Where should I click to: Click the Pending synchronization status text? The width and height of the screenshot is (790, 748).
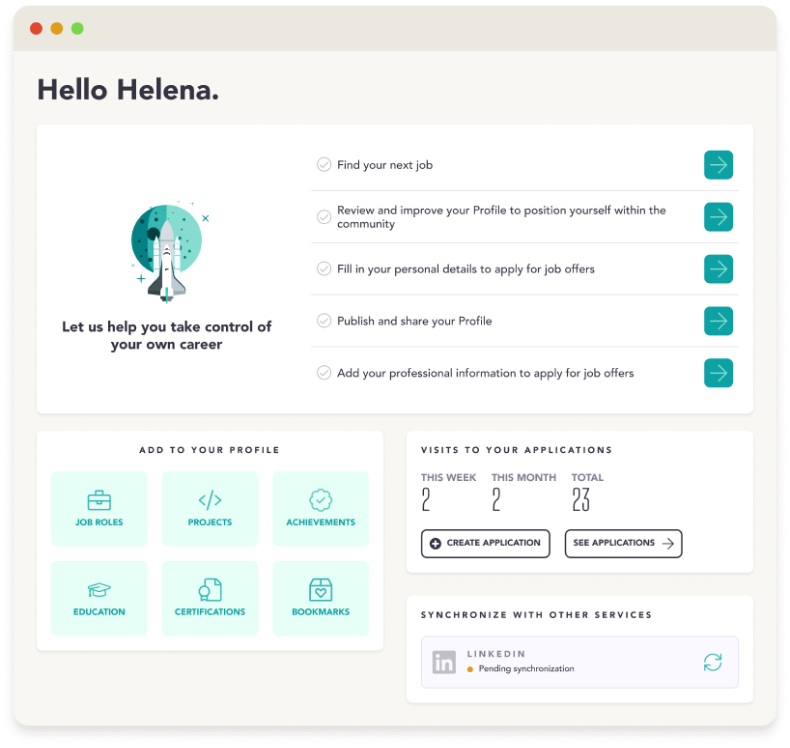tap(526, 669)
